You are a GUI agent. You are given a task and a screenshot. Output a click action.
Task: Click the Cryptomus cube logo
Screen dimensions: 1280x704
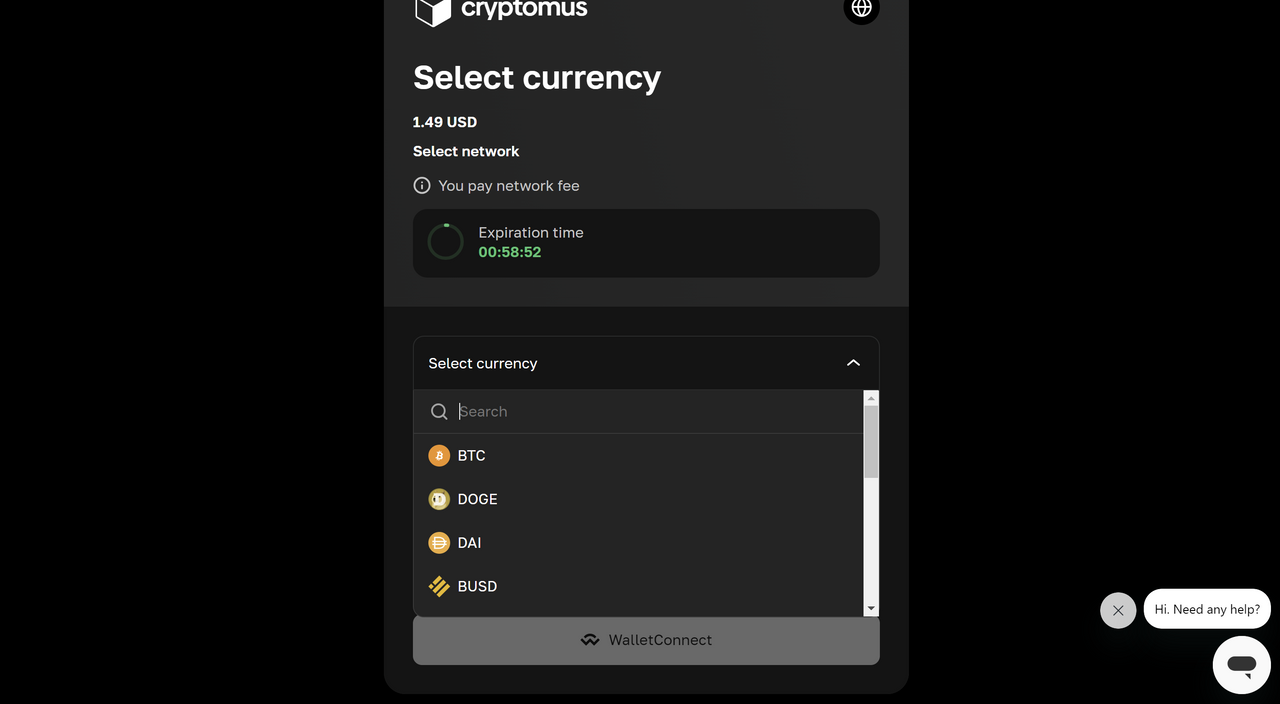pyautogui.click(x=433, y=10)
